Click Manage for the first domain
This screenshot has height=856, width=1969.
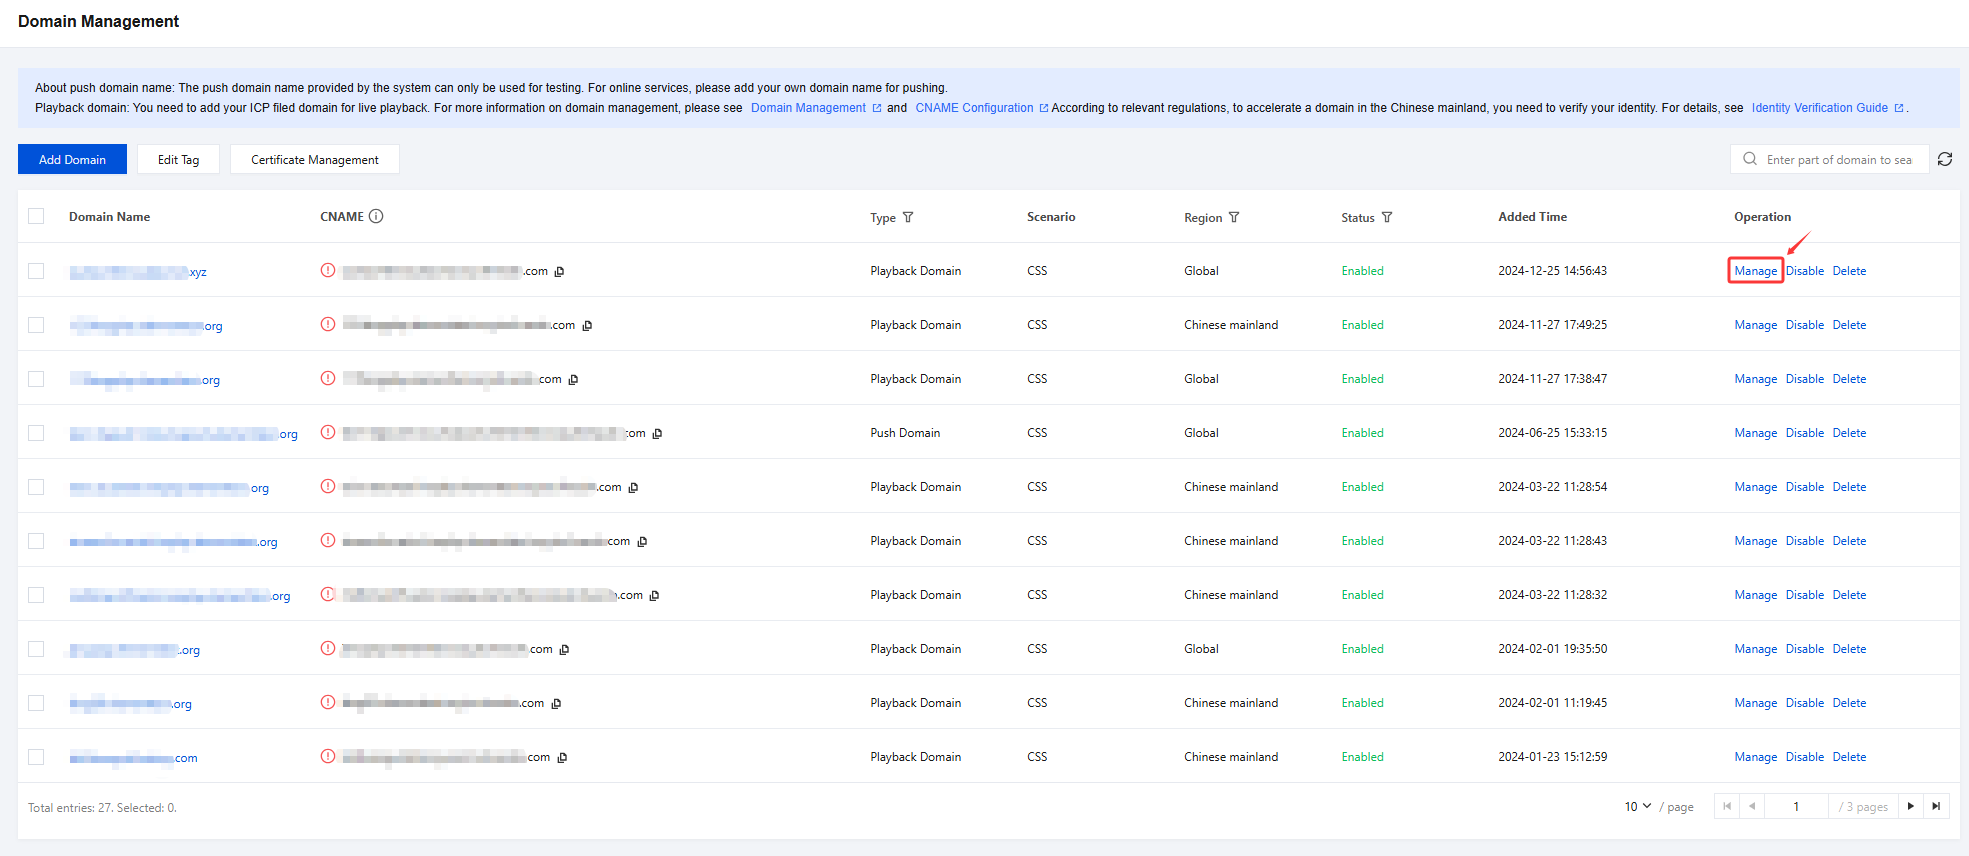[x=1755, y=271]
